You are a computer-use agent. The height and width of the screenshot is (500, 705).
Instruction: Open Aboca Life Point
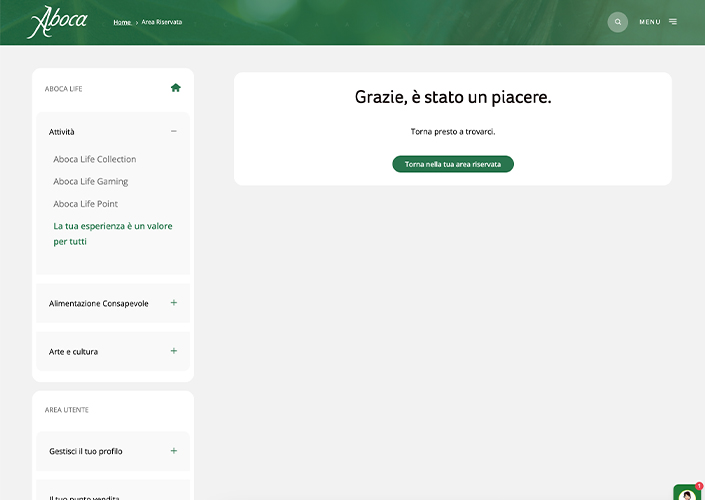pos(85,204)
